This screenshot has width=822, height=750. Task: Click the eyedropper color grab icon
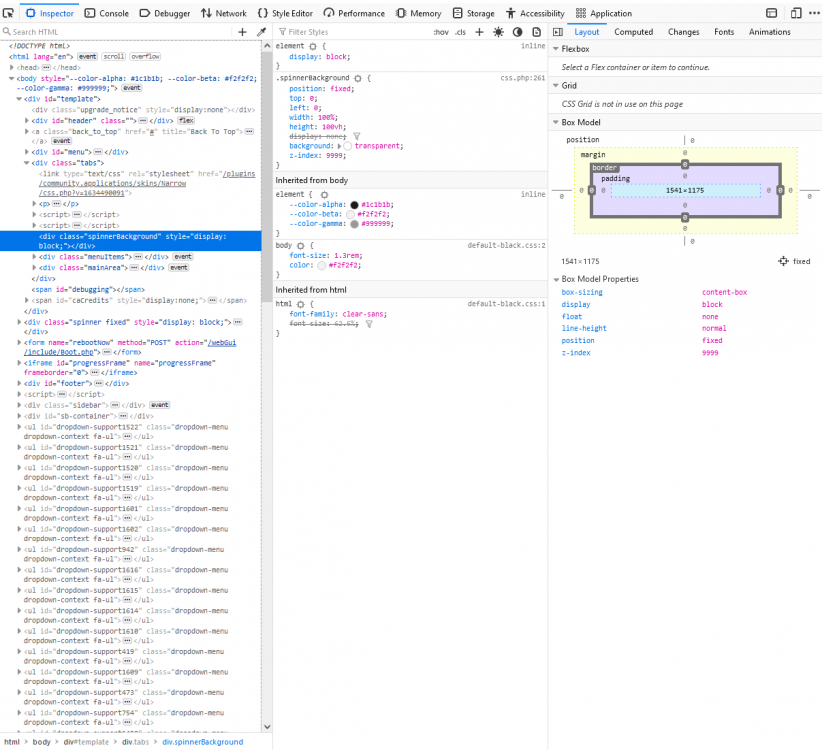point(262,32)
